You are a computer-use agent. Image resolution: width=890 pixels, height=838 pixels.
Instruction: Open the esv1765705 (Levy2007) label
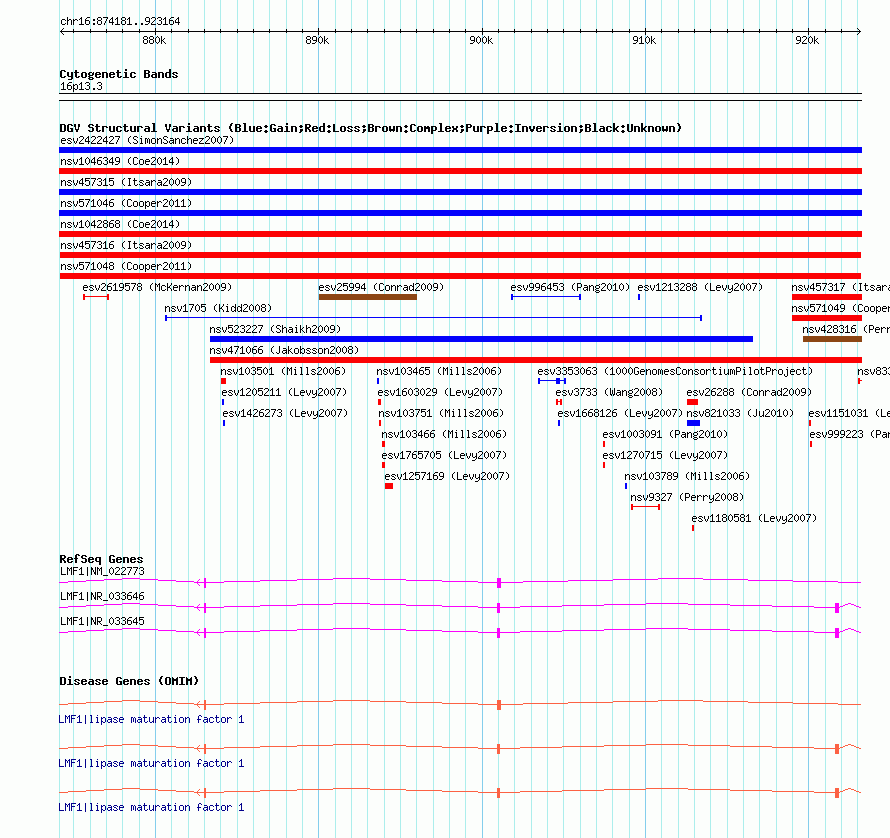pos(444,455)
